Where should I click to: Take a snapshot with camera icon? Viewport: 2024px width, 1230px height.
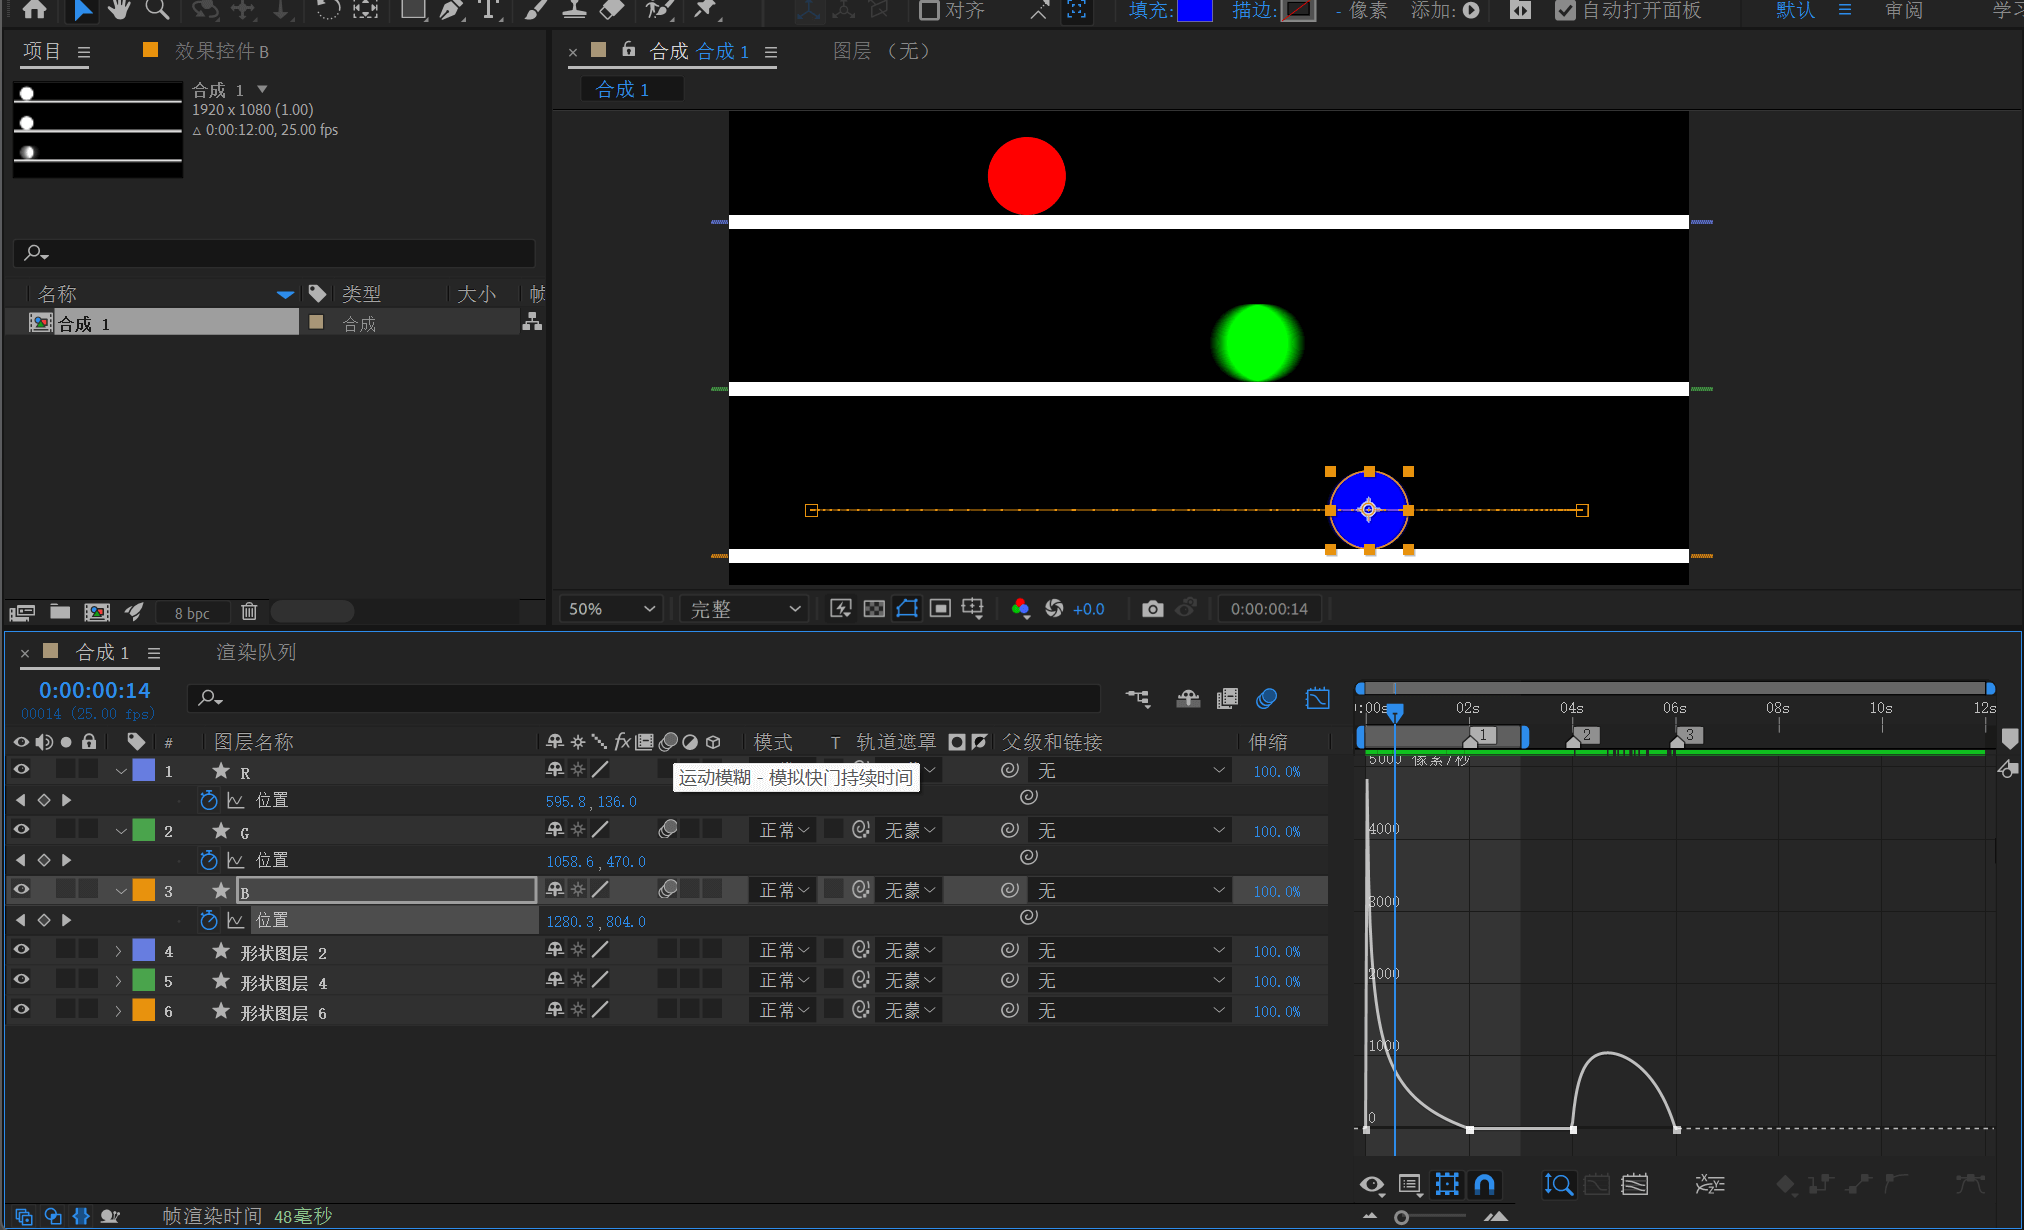(x=1152, y=608)
